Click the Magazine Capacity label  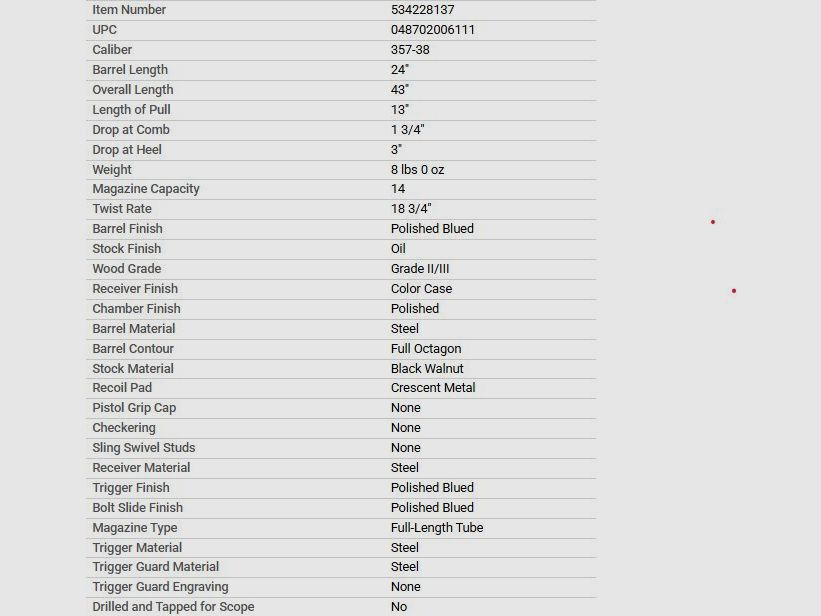(x=146, y=189)
